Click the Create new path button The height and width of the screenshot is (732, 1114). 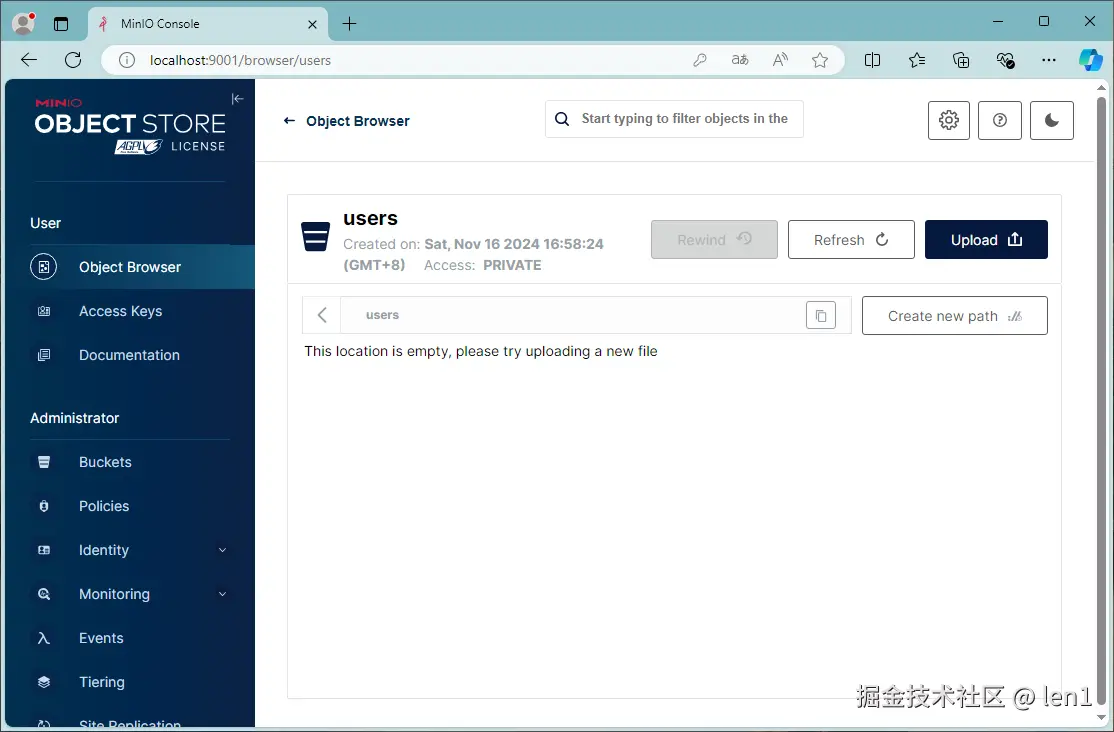coord(954,316)
